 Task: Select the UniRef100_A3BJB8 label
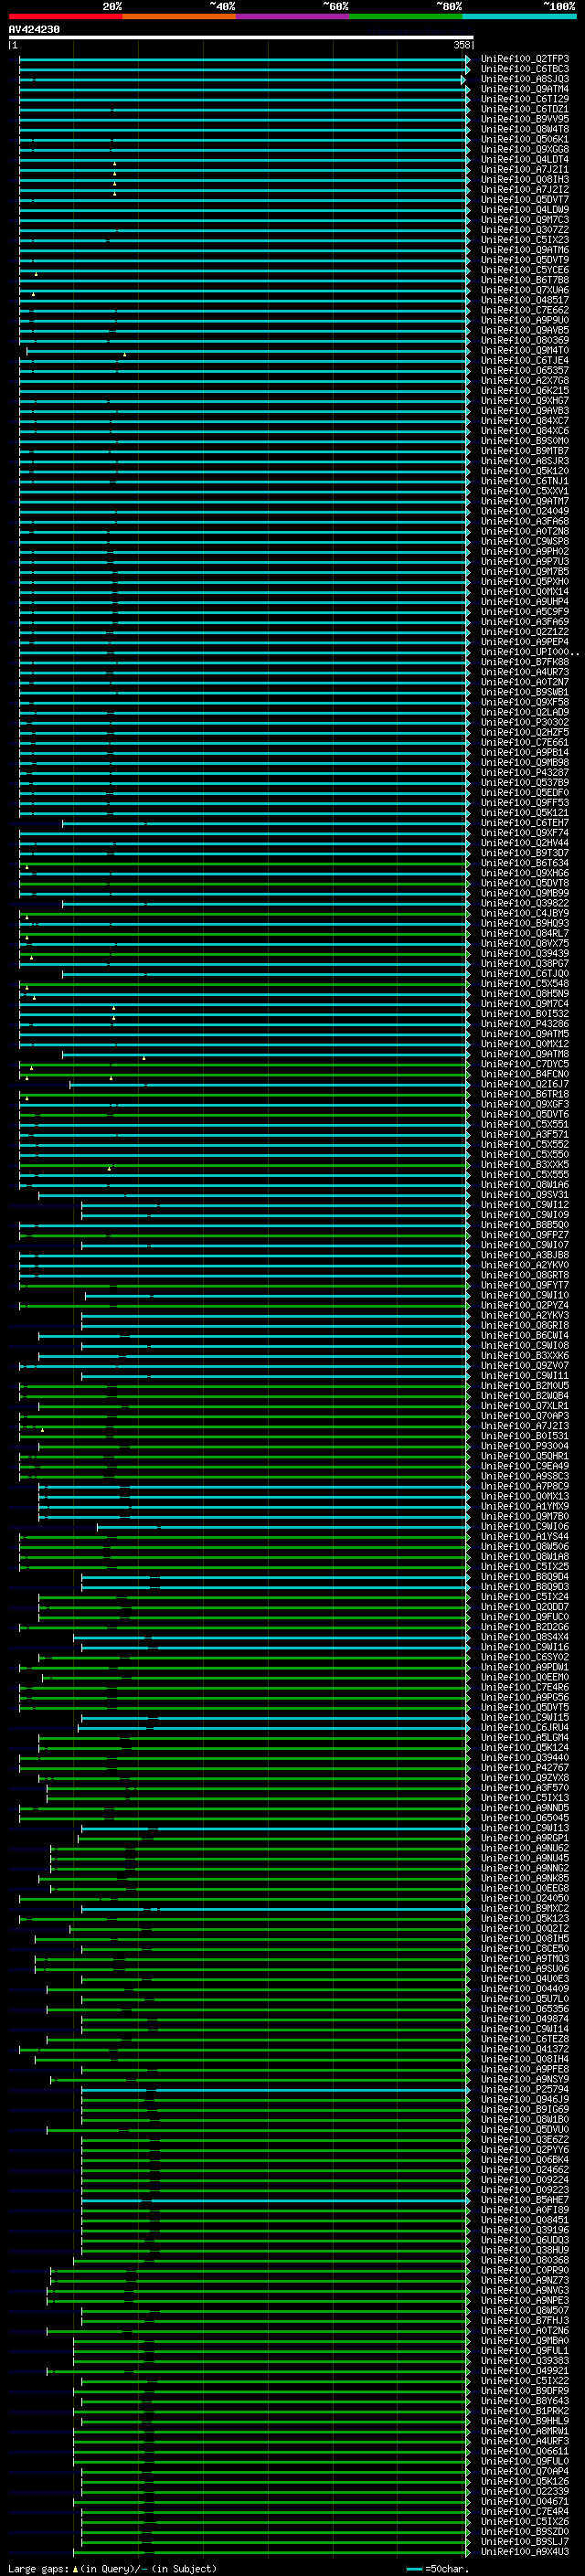coord(525,1255)
